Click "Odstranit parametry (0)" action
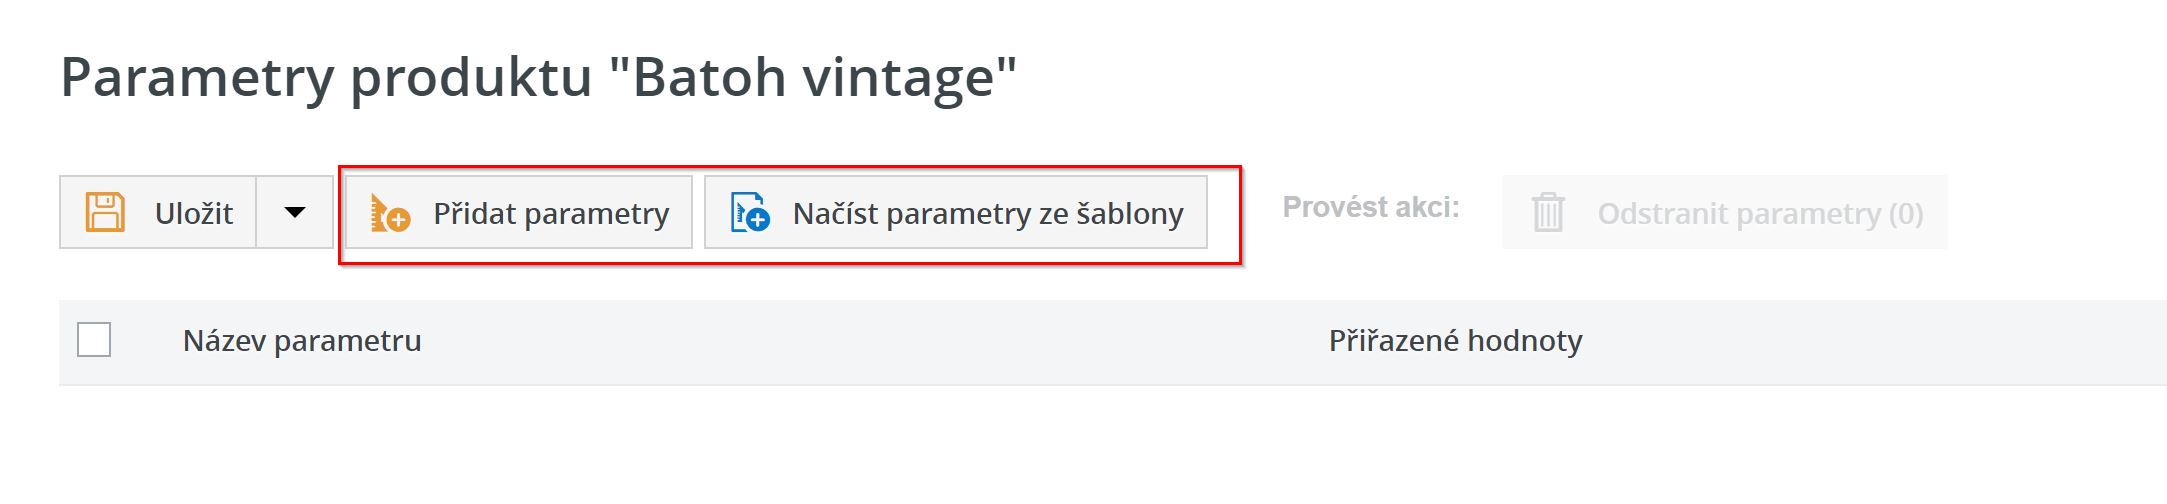The image size is (2167, 504). (1760, 213)
